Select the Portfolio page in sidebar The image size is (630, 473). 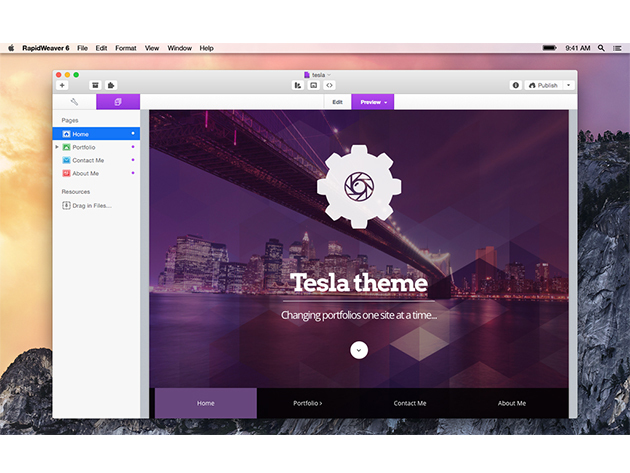click(x=96, y=147)
